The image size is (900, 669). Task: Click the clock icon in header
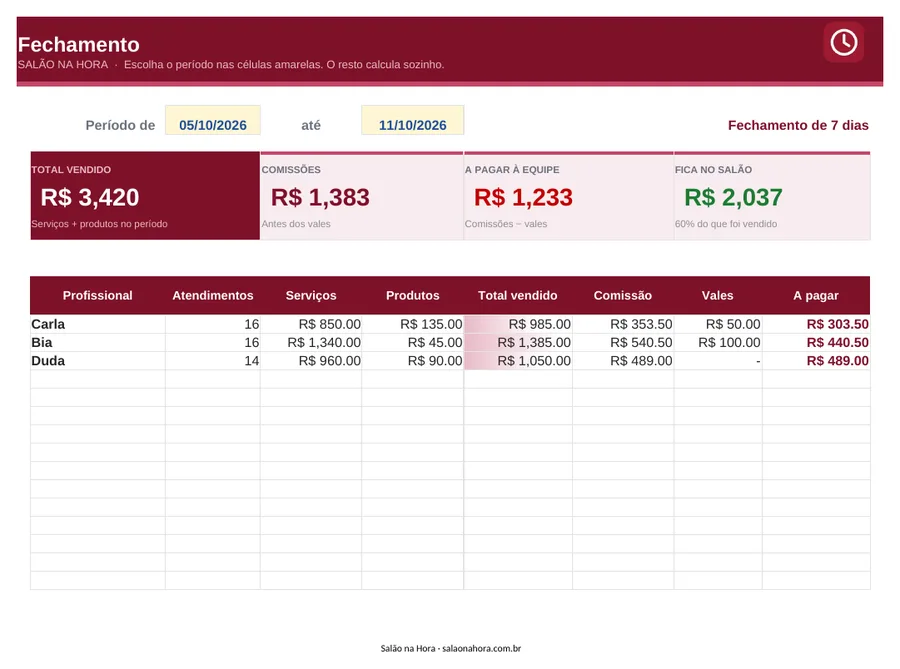click(x=843, y=42)
